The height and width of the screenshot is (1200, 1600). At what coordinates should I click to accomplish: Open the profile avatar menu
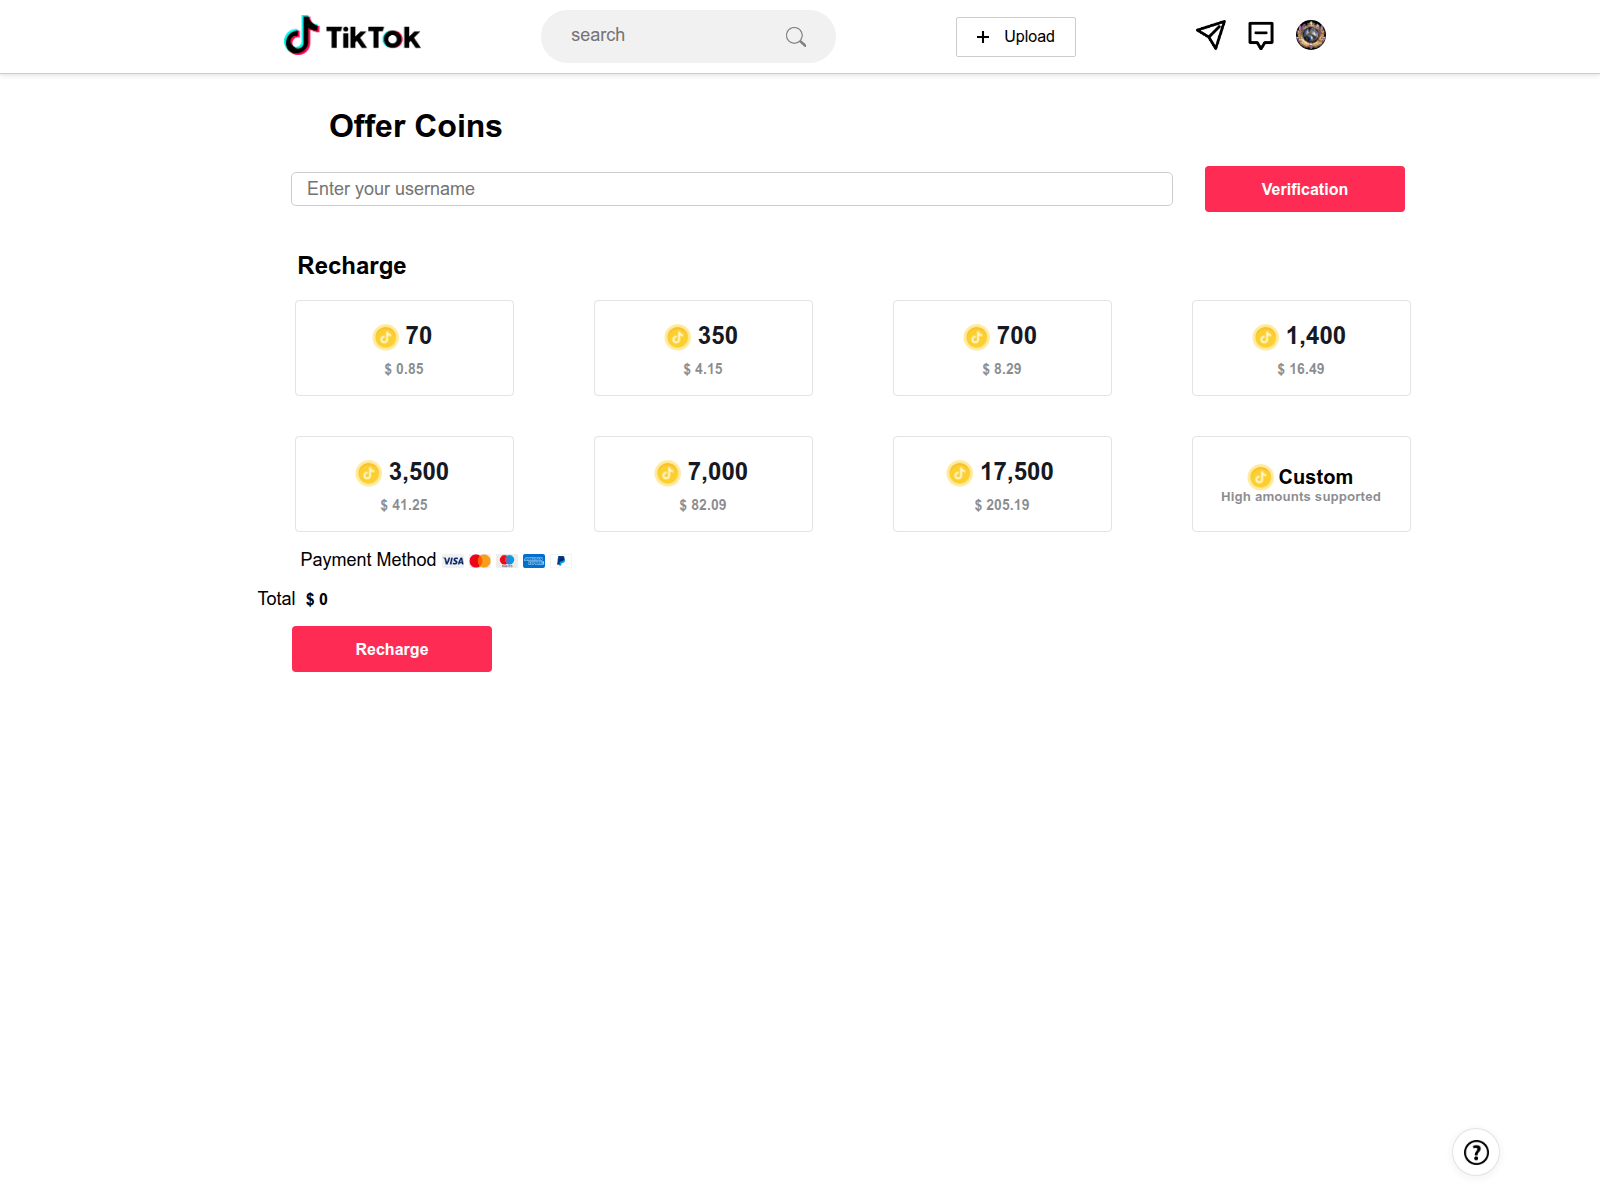coord(1311,35)
